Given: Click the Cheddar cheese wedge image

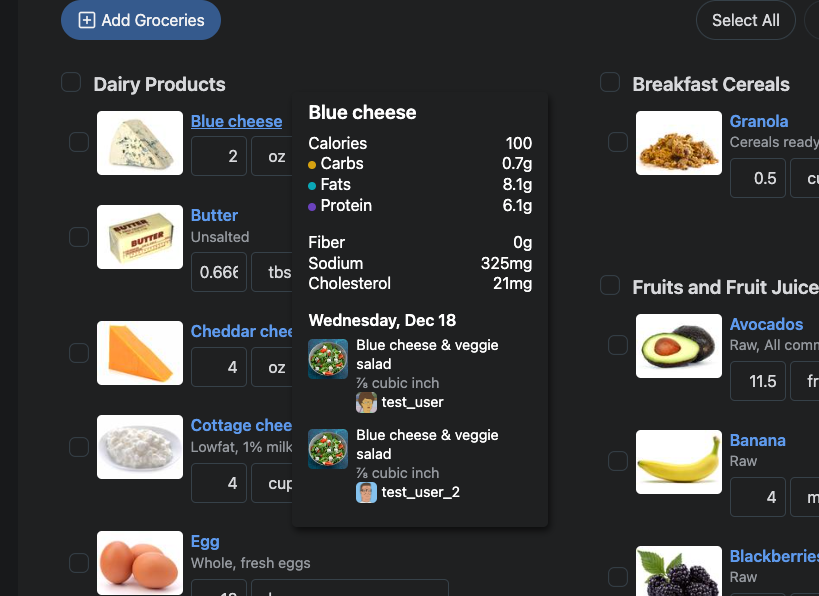Looking at the screenshot, I should coord(140,353).
